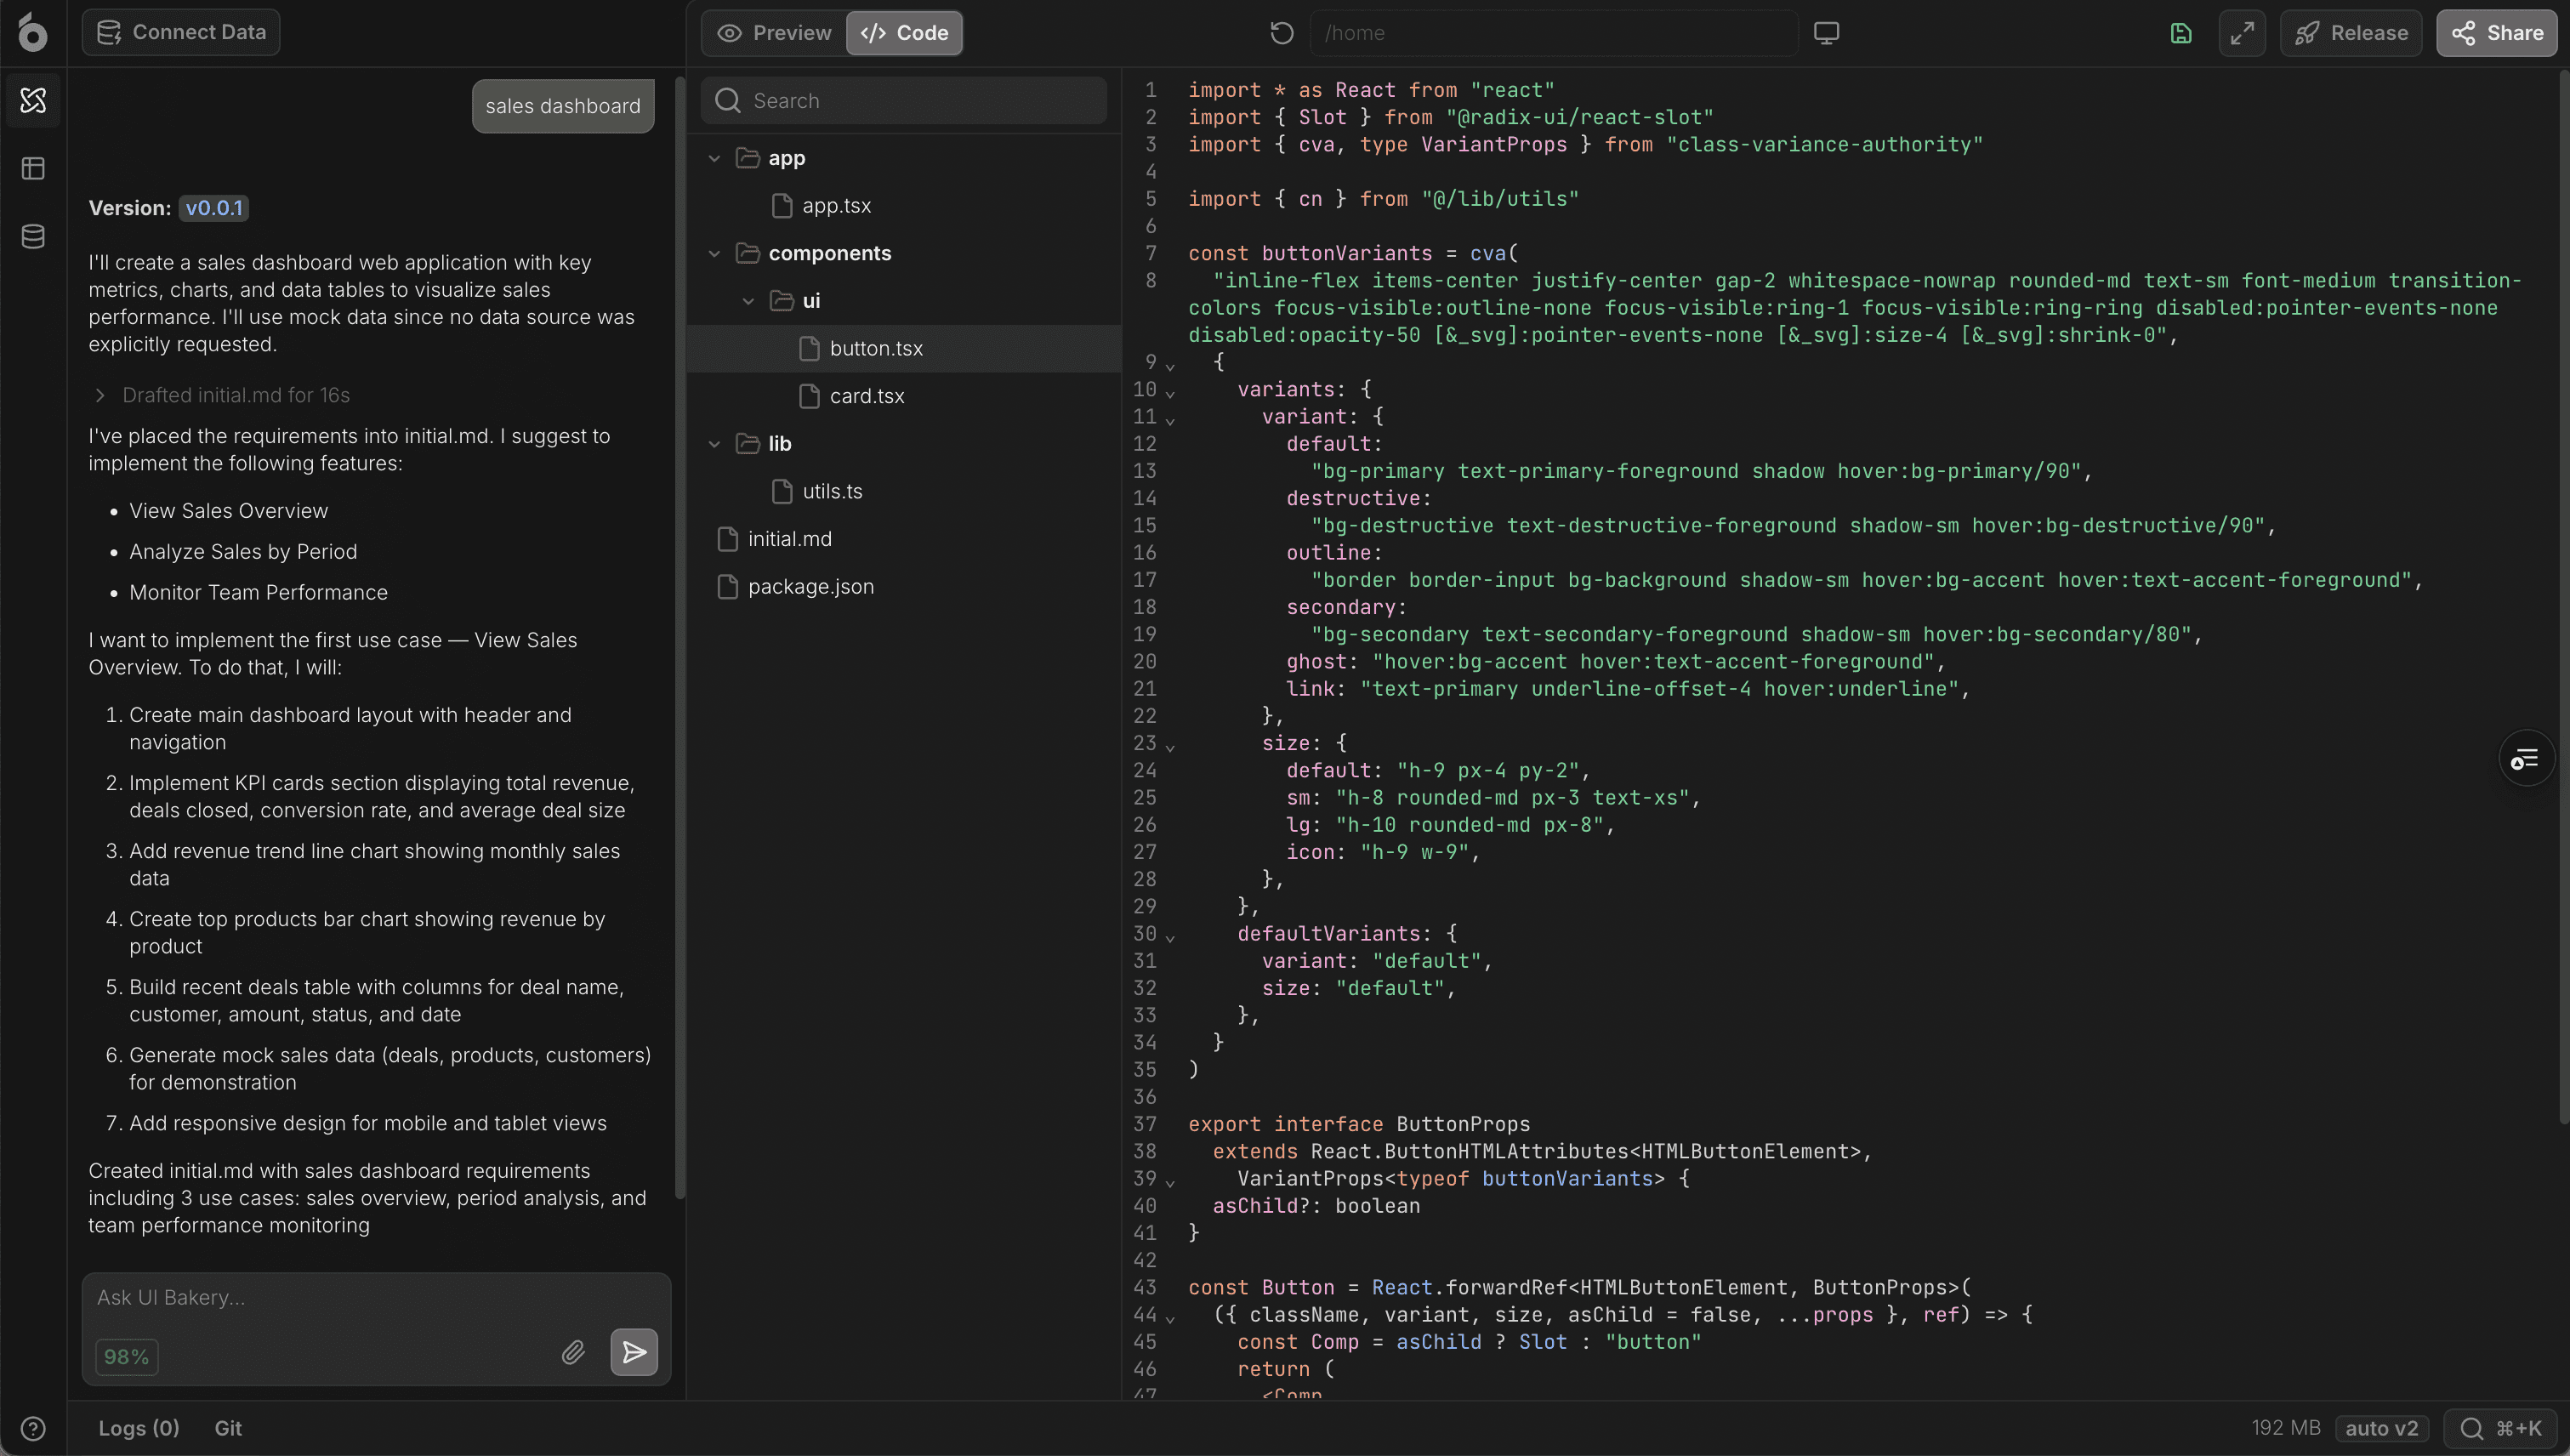Click the refresh preview icon
The height and width of the screenshot is (1456, 2570).
click(1281, 33)
